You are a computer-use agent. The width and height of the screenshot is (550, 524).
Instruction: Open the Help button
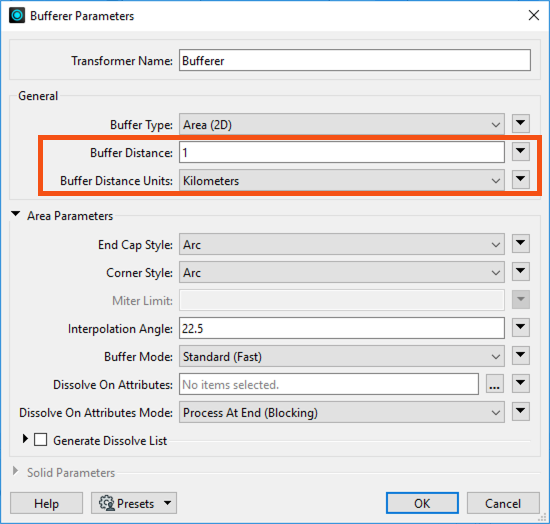tap(46, 503)
